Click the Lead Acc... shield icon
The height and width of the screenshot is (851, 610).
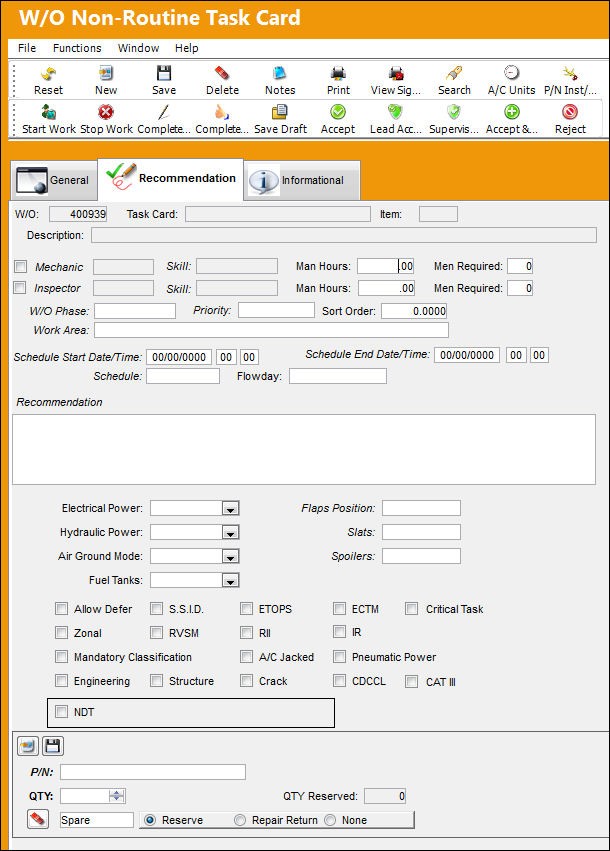pos(396,112)
